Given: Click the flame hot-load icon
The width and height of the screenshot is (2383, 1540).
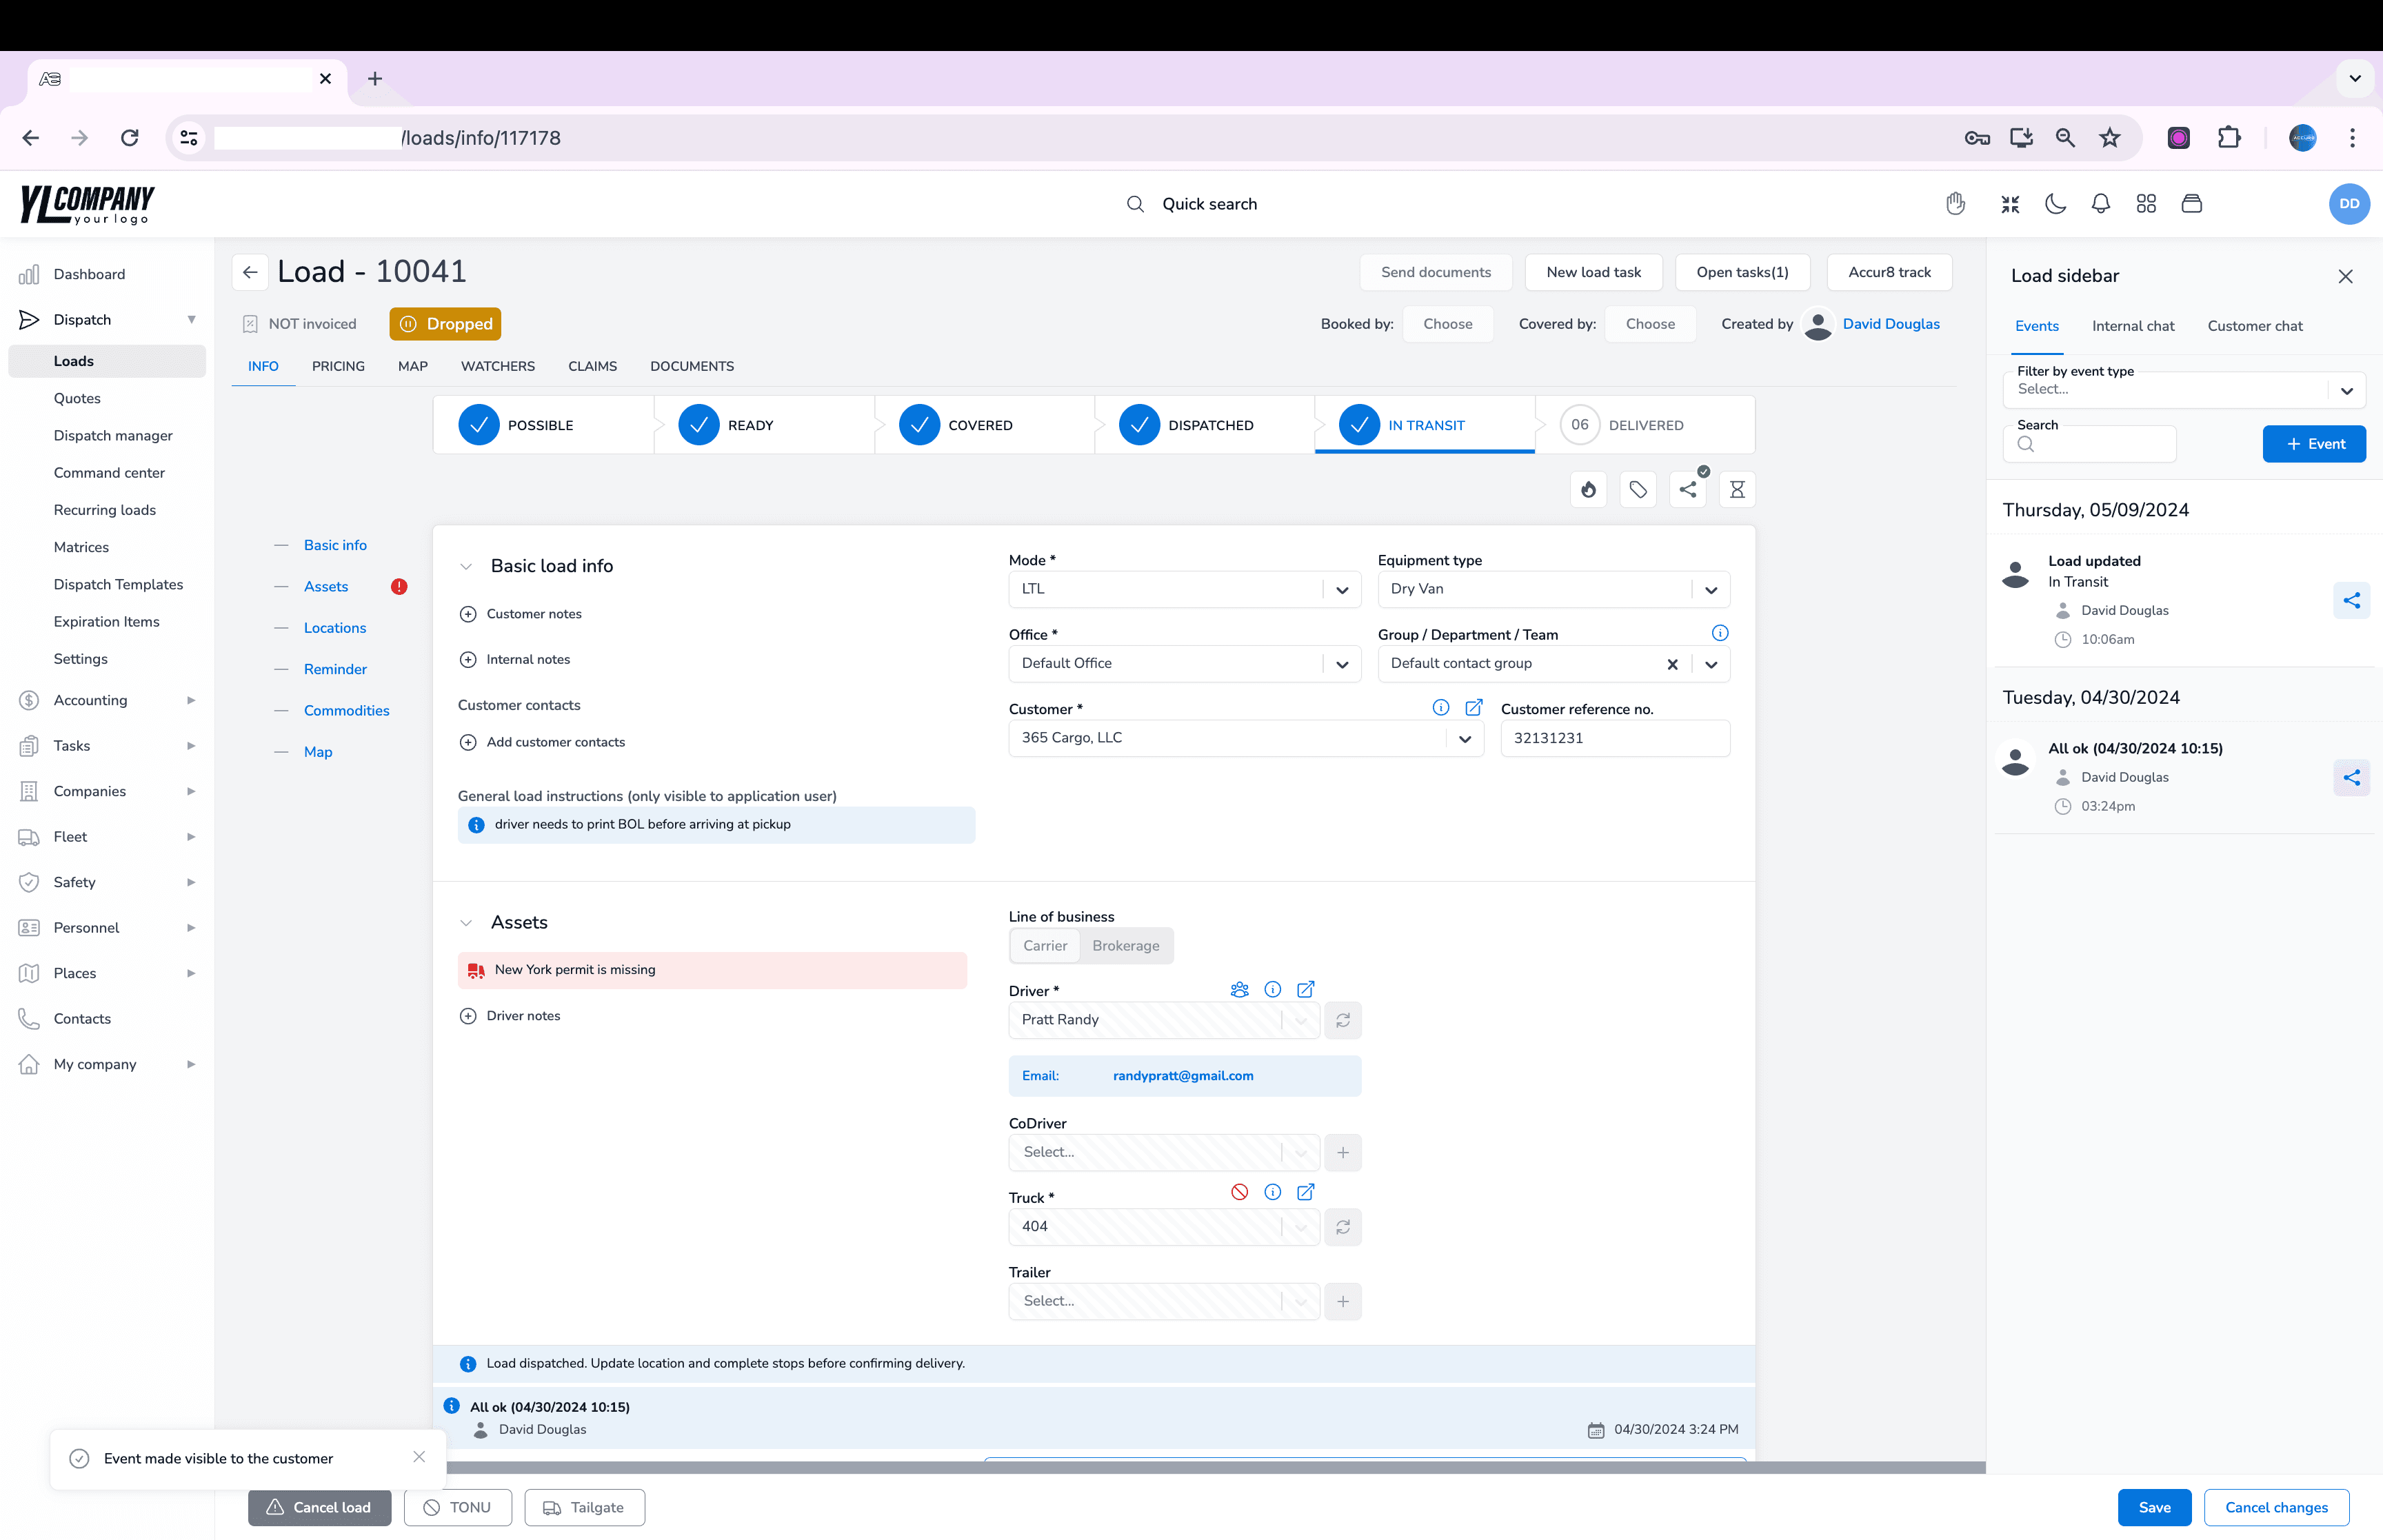Looking at the screenshot, I should [1588, 489].
